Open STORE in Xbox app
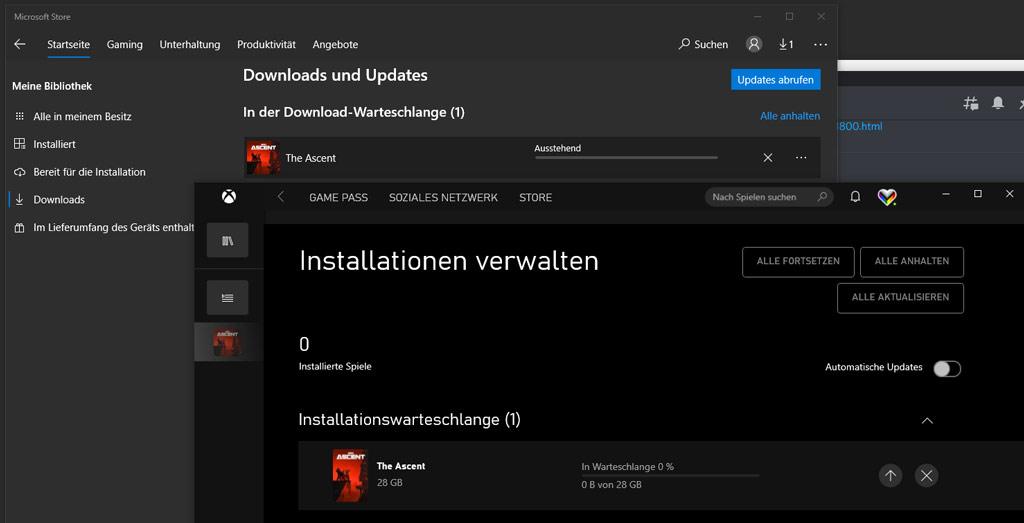The height and width of the screenshot is (523, 1024). tap(536, 197)
